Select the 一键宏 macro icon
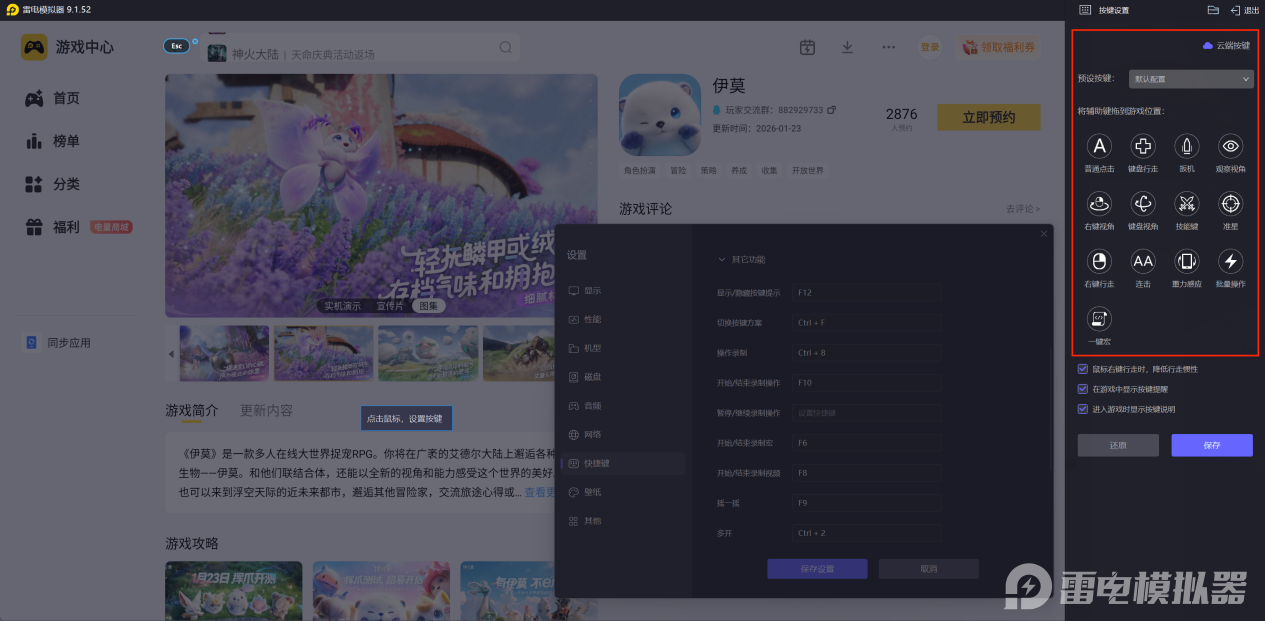This screenshot has height=621, width=1265. click(x=1099, y=319)
